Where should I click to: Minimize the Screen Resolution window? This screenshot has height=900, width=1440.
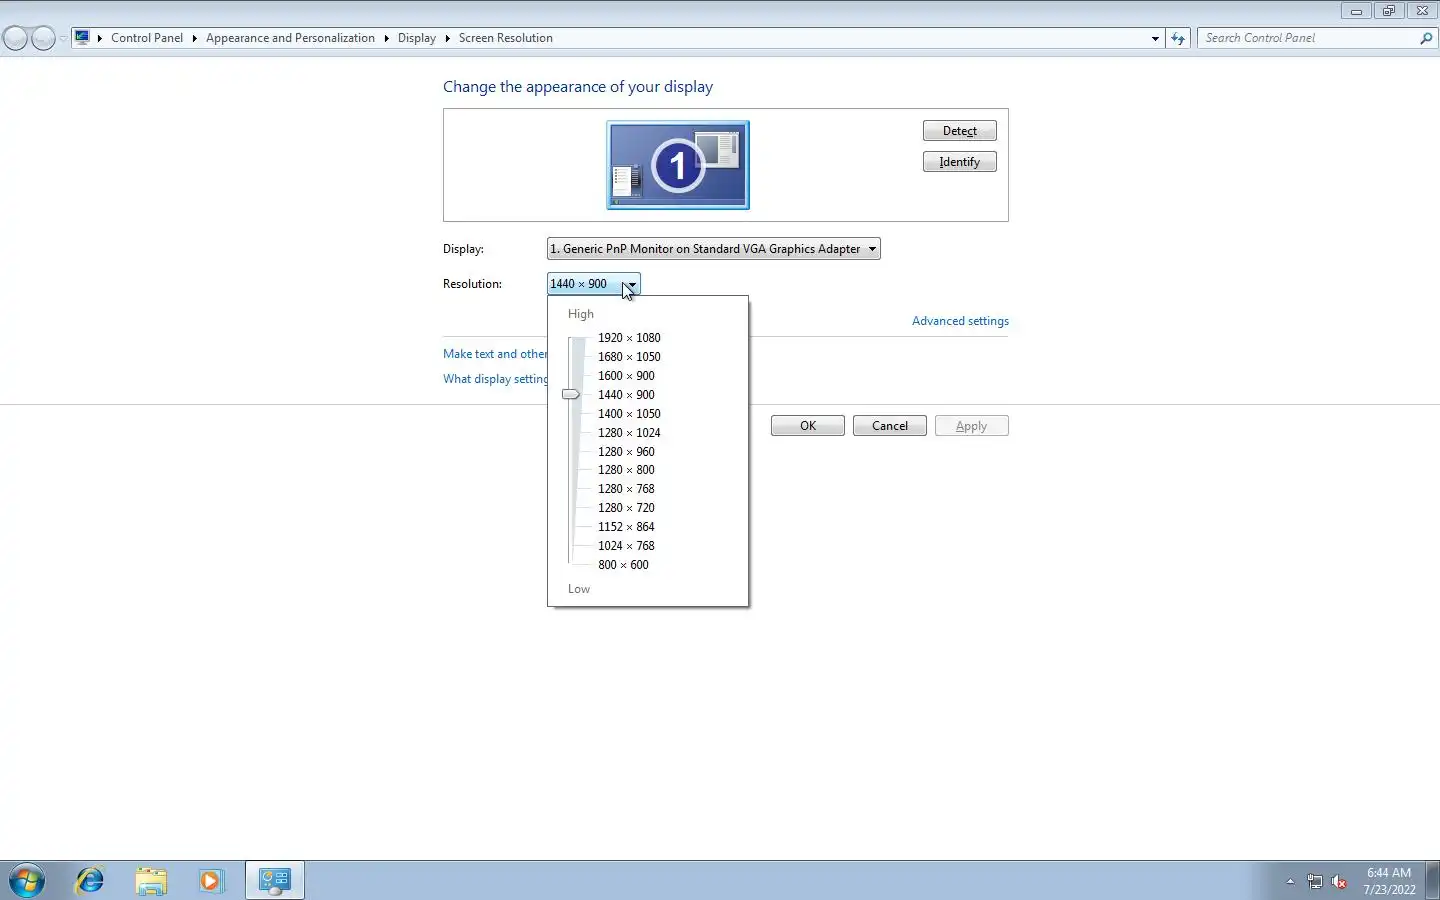point(1356,11)
